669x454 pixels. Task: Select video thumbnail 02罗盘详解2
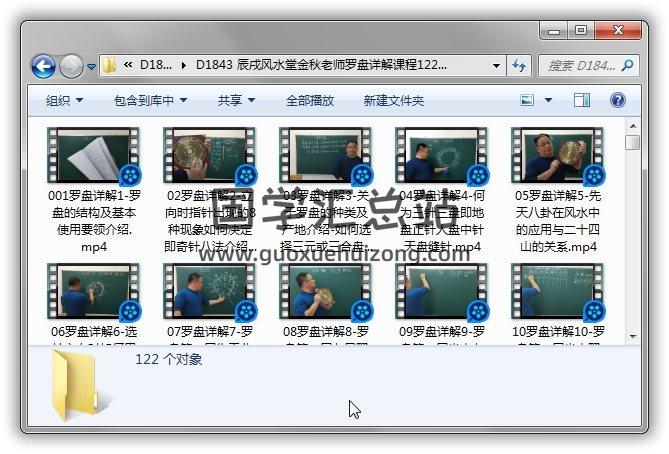pyautogui.click(x=210, y=156)
